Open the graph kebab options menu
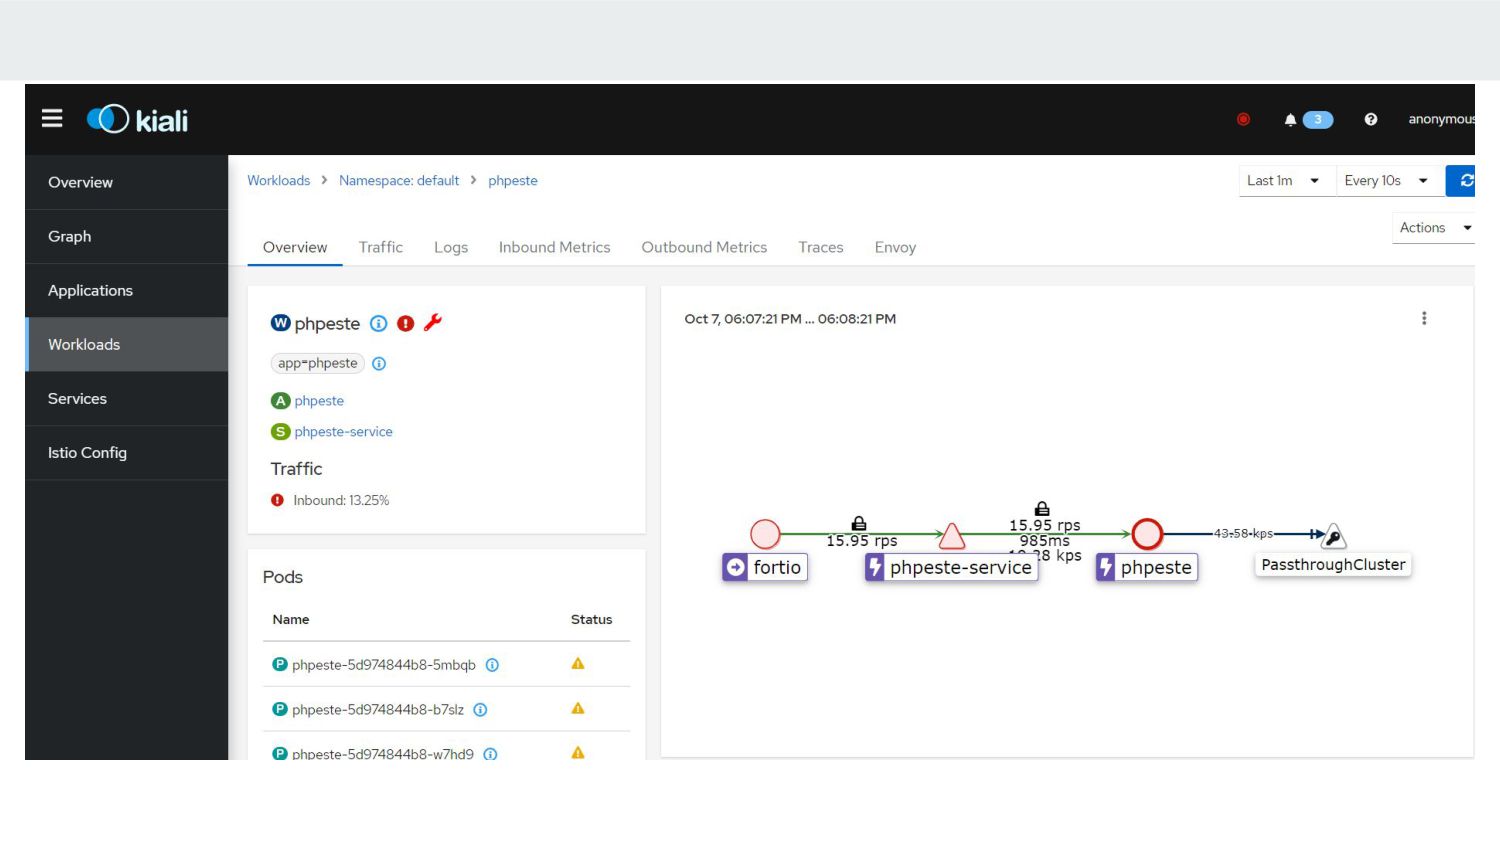Screen dimensions: 1500x844 (x=1424, y=318)
